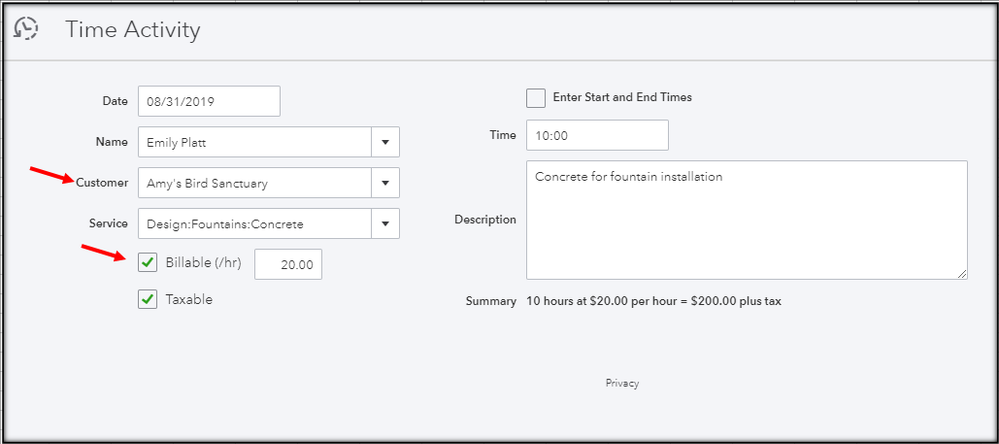Edit the billable rate field 20.00
The image size is (999, 444).
[288, 264]
